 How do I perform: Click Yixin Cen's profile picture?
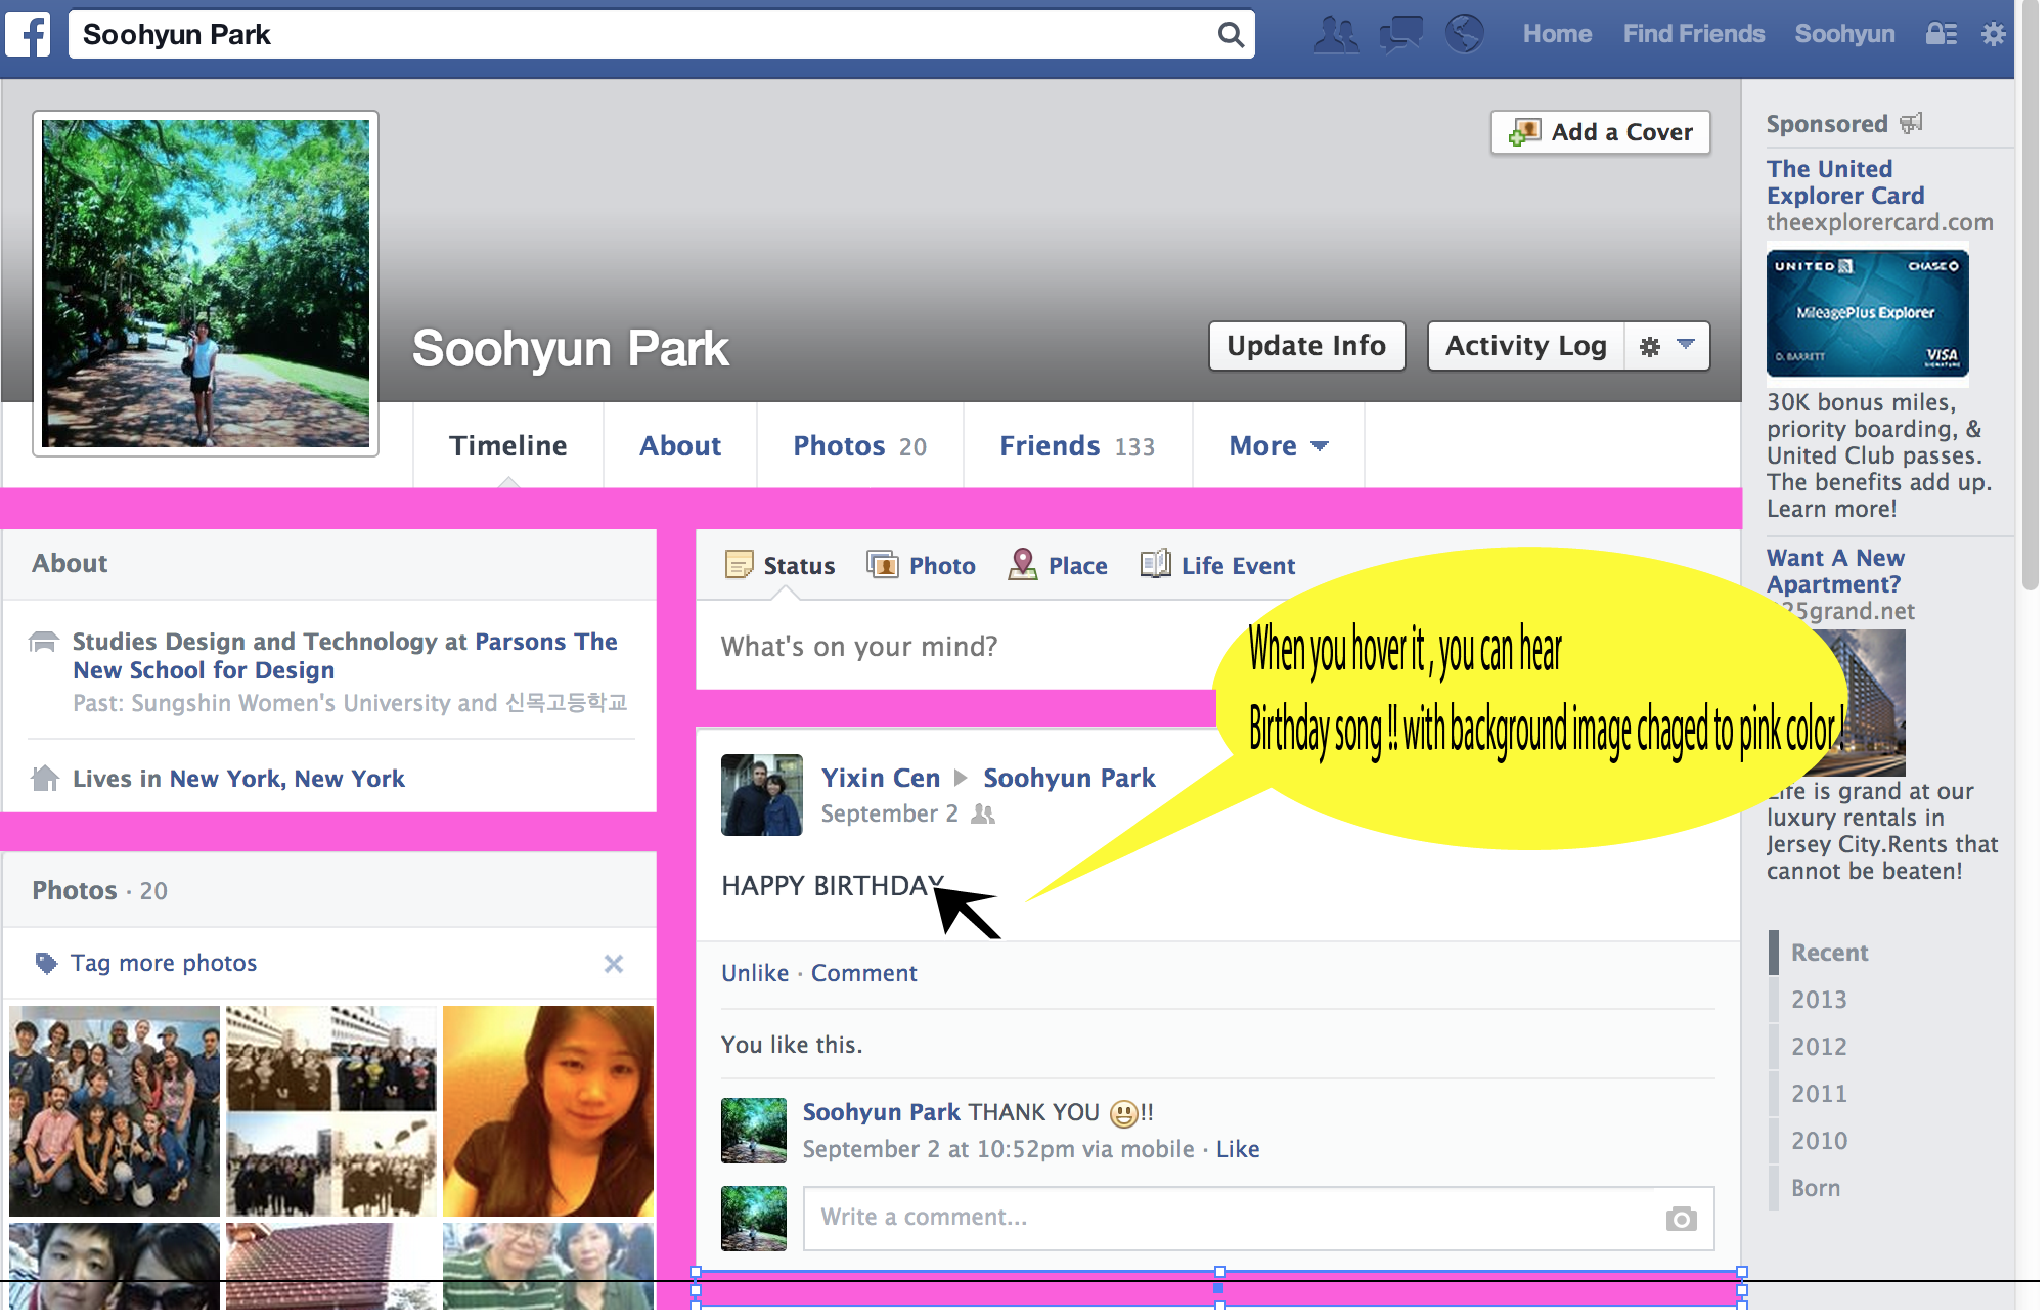tap(762, 795)
